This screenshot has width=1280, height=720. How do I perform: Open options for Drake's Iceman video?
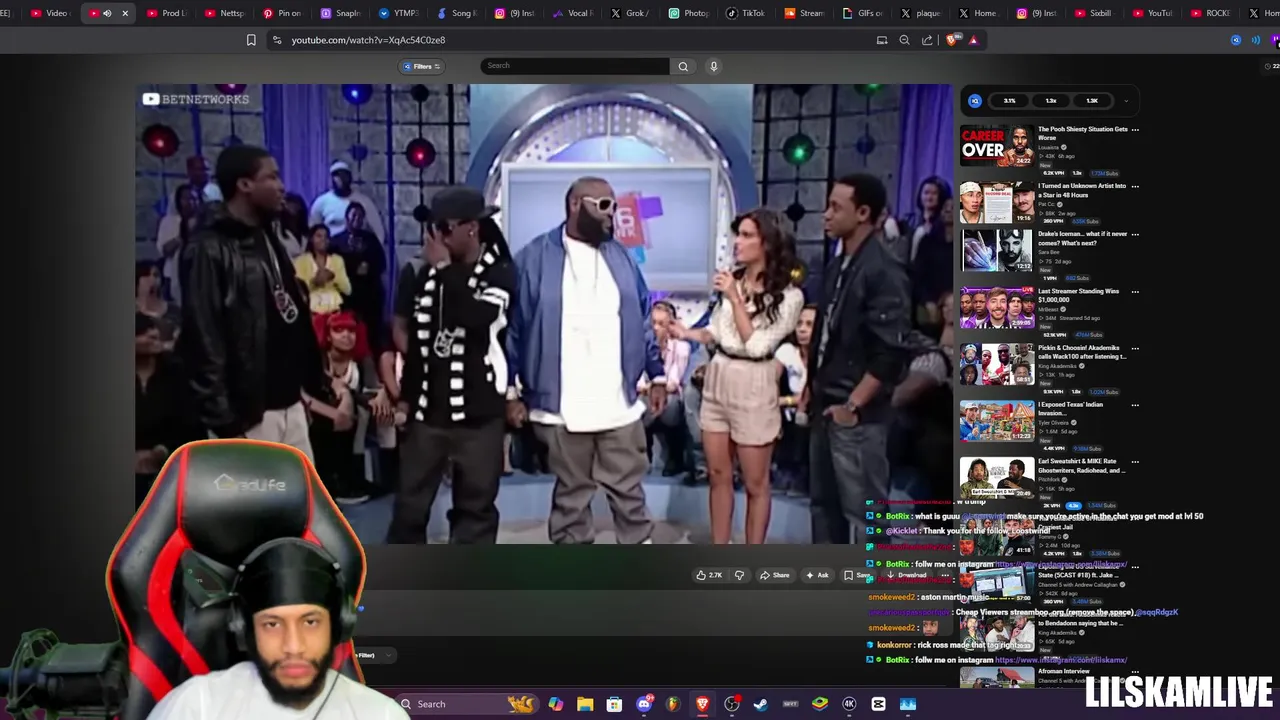tap(1135, 234)
